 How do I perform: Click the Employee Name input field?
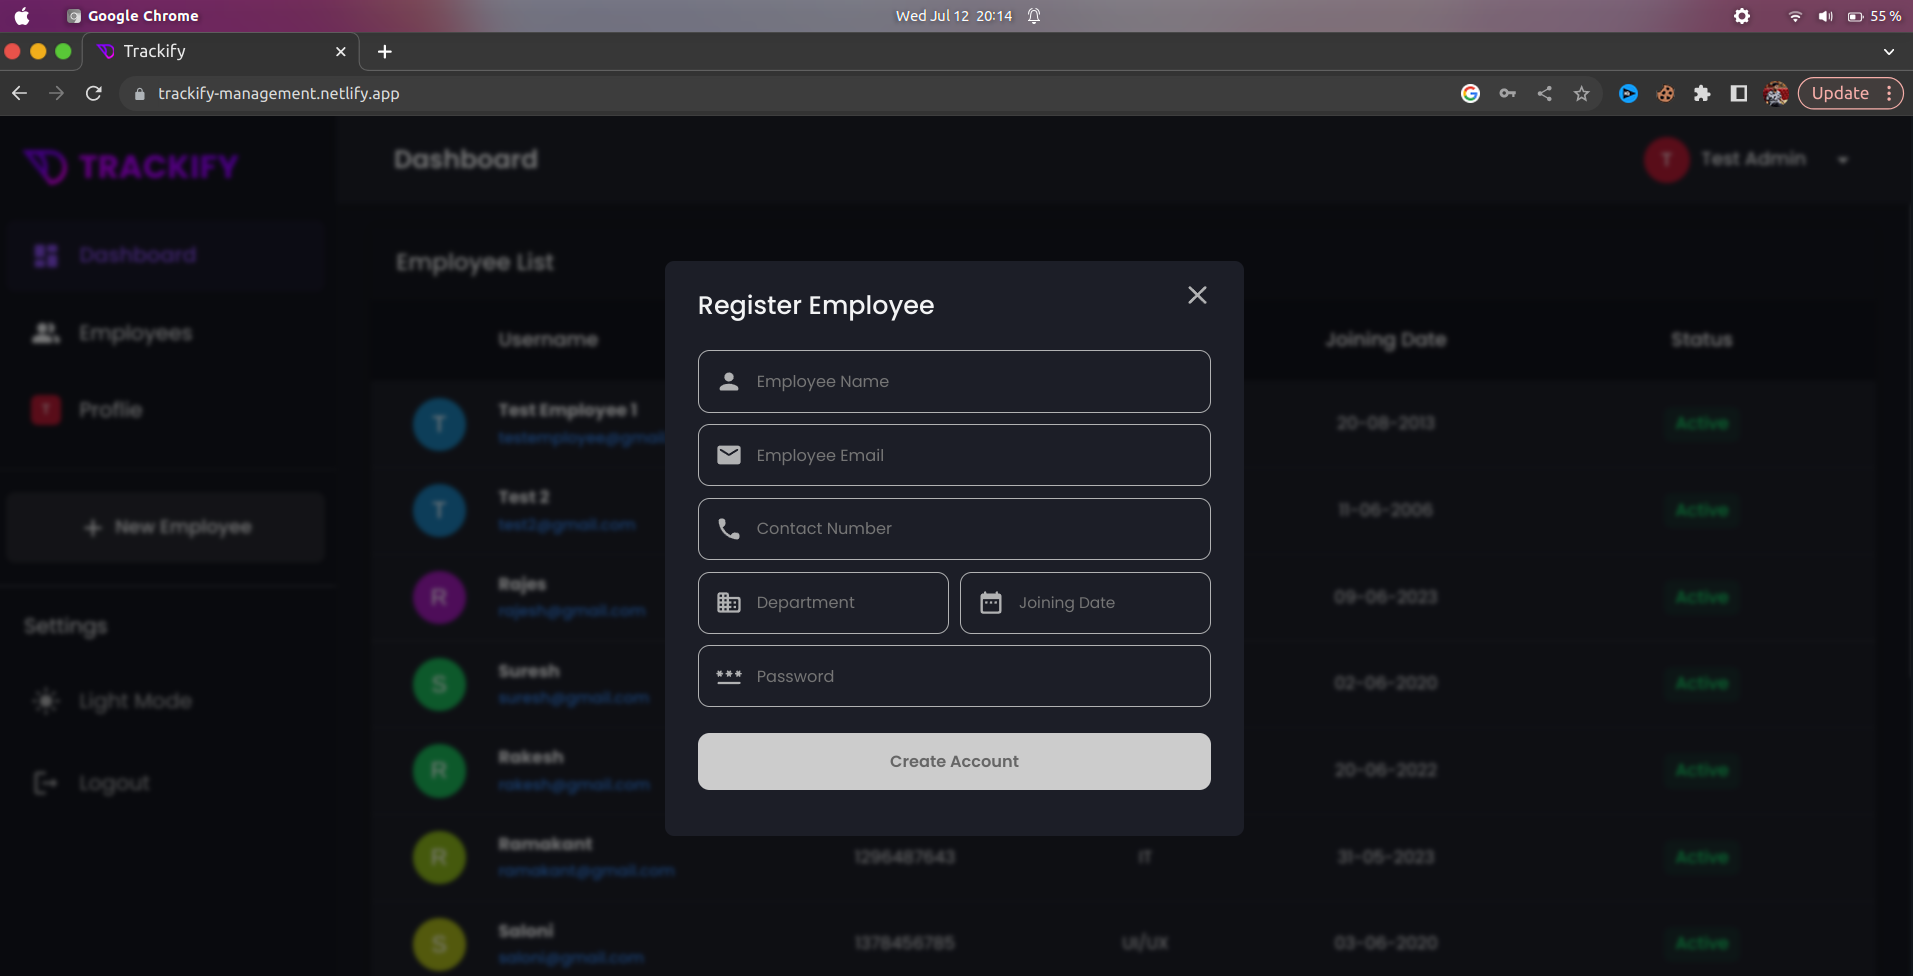click(954, 381)
